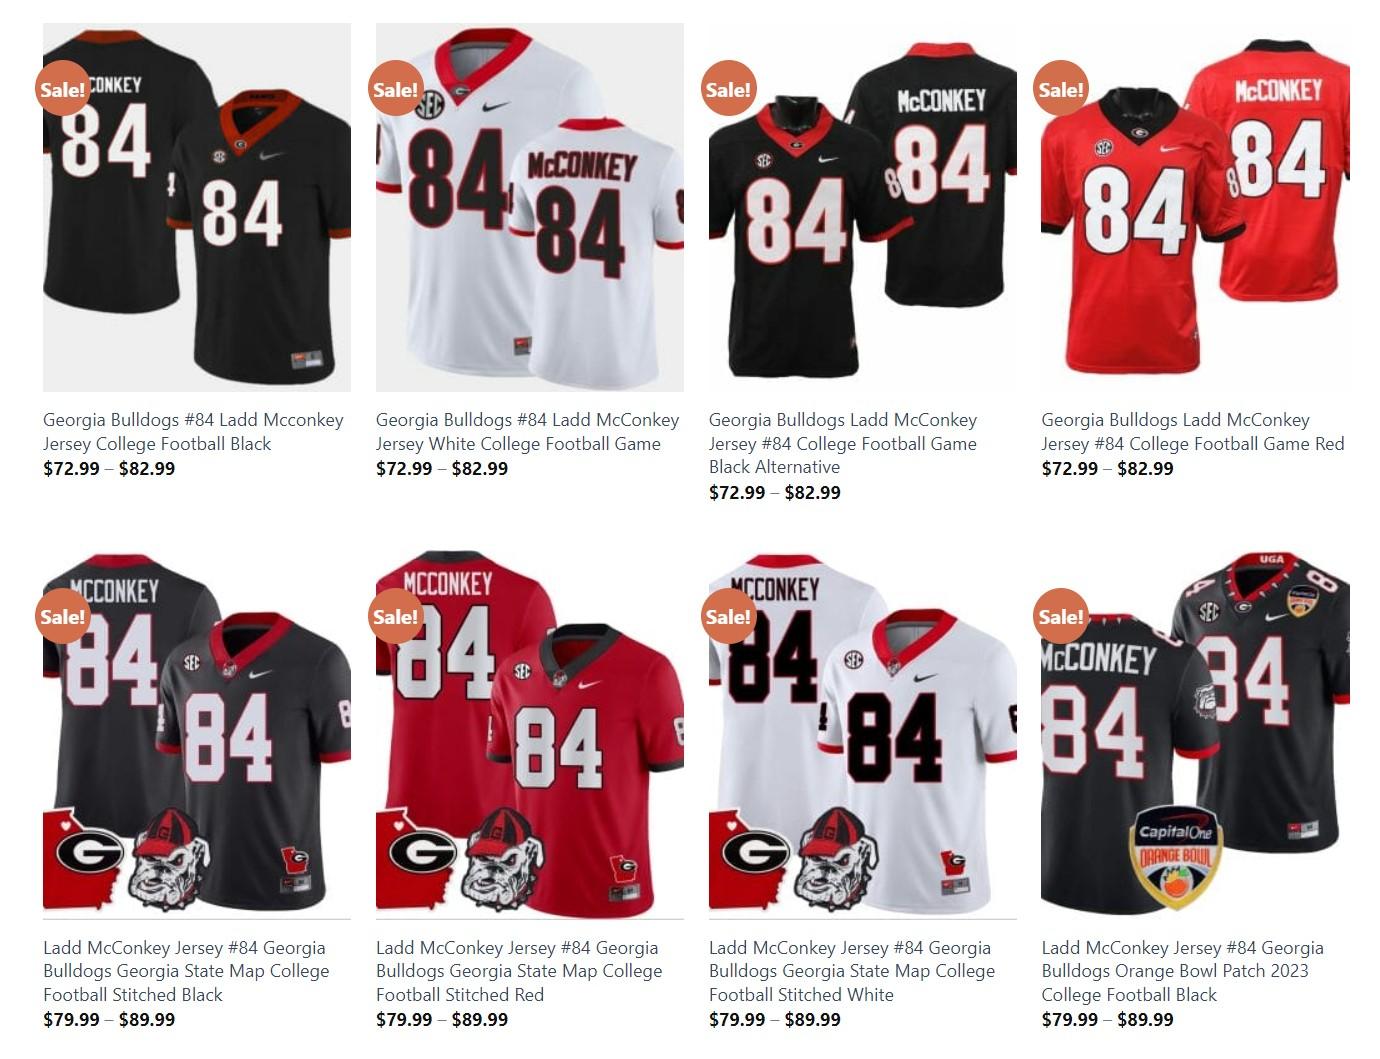This screenshot has height=1059, width=1380.
Task: View the State Map Stitched Red jersey image
Action: coord(530,734)
